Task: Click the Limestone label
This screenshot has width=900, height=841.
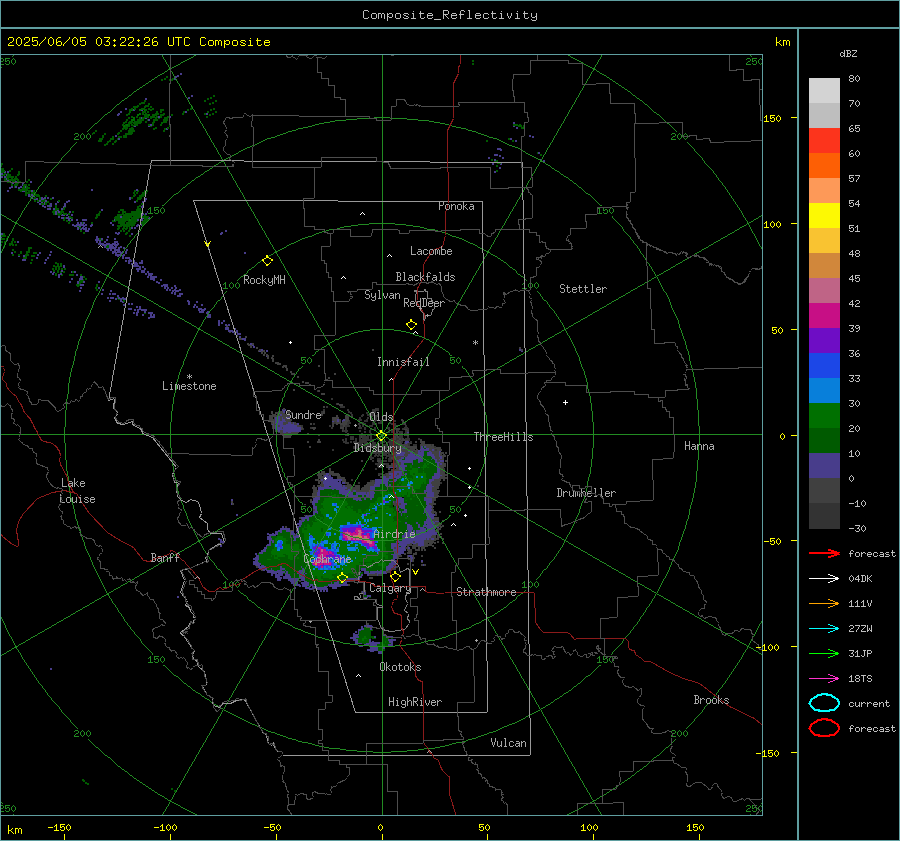Action: click(x=189, y=386)
